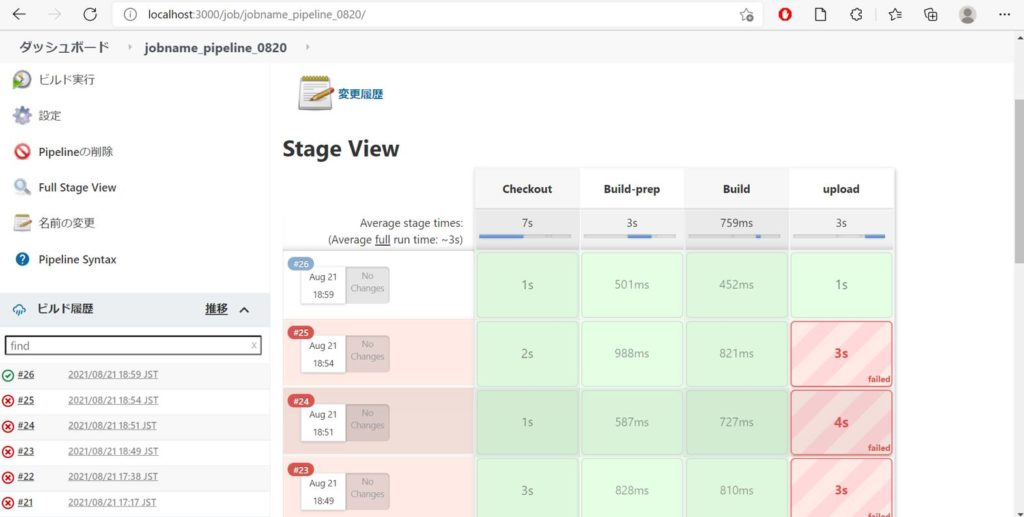The image size is (1024, 517).
Task: Open the browser extensions puzzle icon
Action: click(x=856, y=15)
